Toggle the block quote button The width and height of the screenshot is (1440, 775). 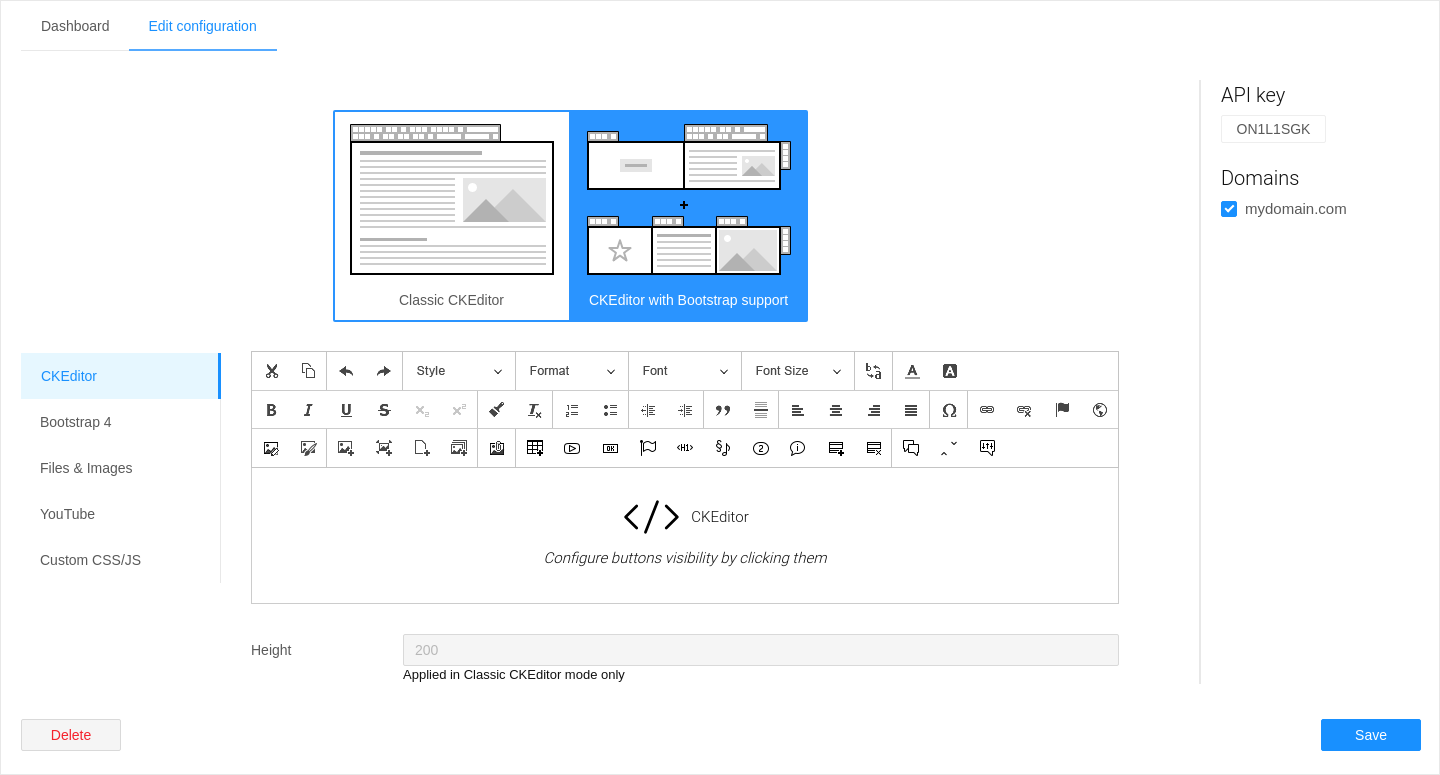[x=723, y=410]
